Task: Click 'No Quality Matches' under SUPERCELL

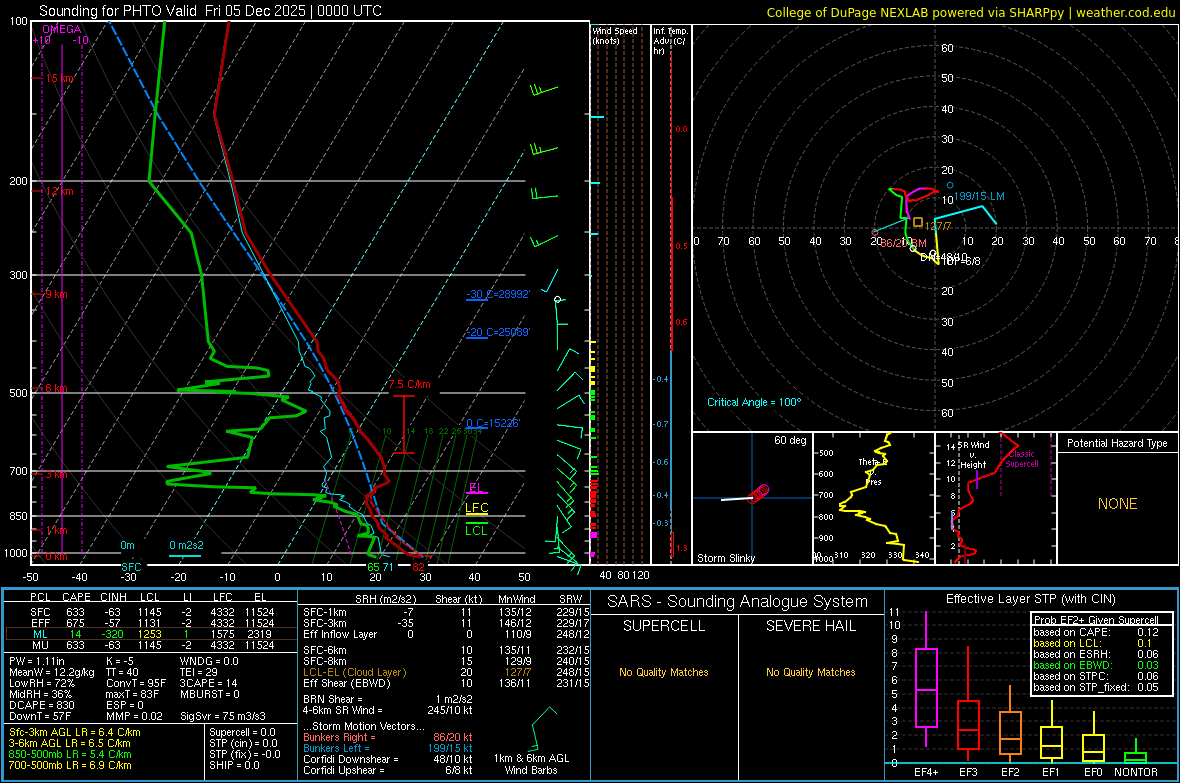Action: pos(664,672)
